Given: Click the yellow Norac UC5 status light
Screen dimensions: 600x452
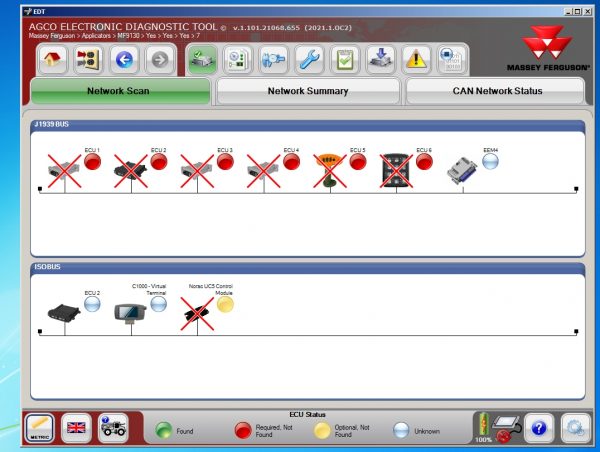Looking at the screenshot, I should pyautogui.click(x=225, y=304).
